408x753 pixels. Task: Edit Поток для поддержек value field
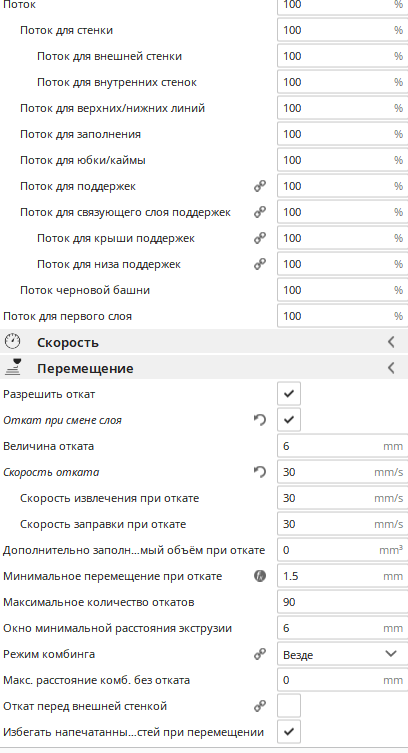click(342, 186)
